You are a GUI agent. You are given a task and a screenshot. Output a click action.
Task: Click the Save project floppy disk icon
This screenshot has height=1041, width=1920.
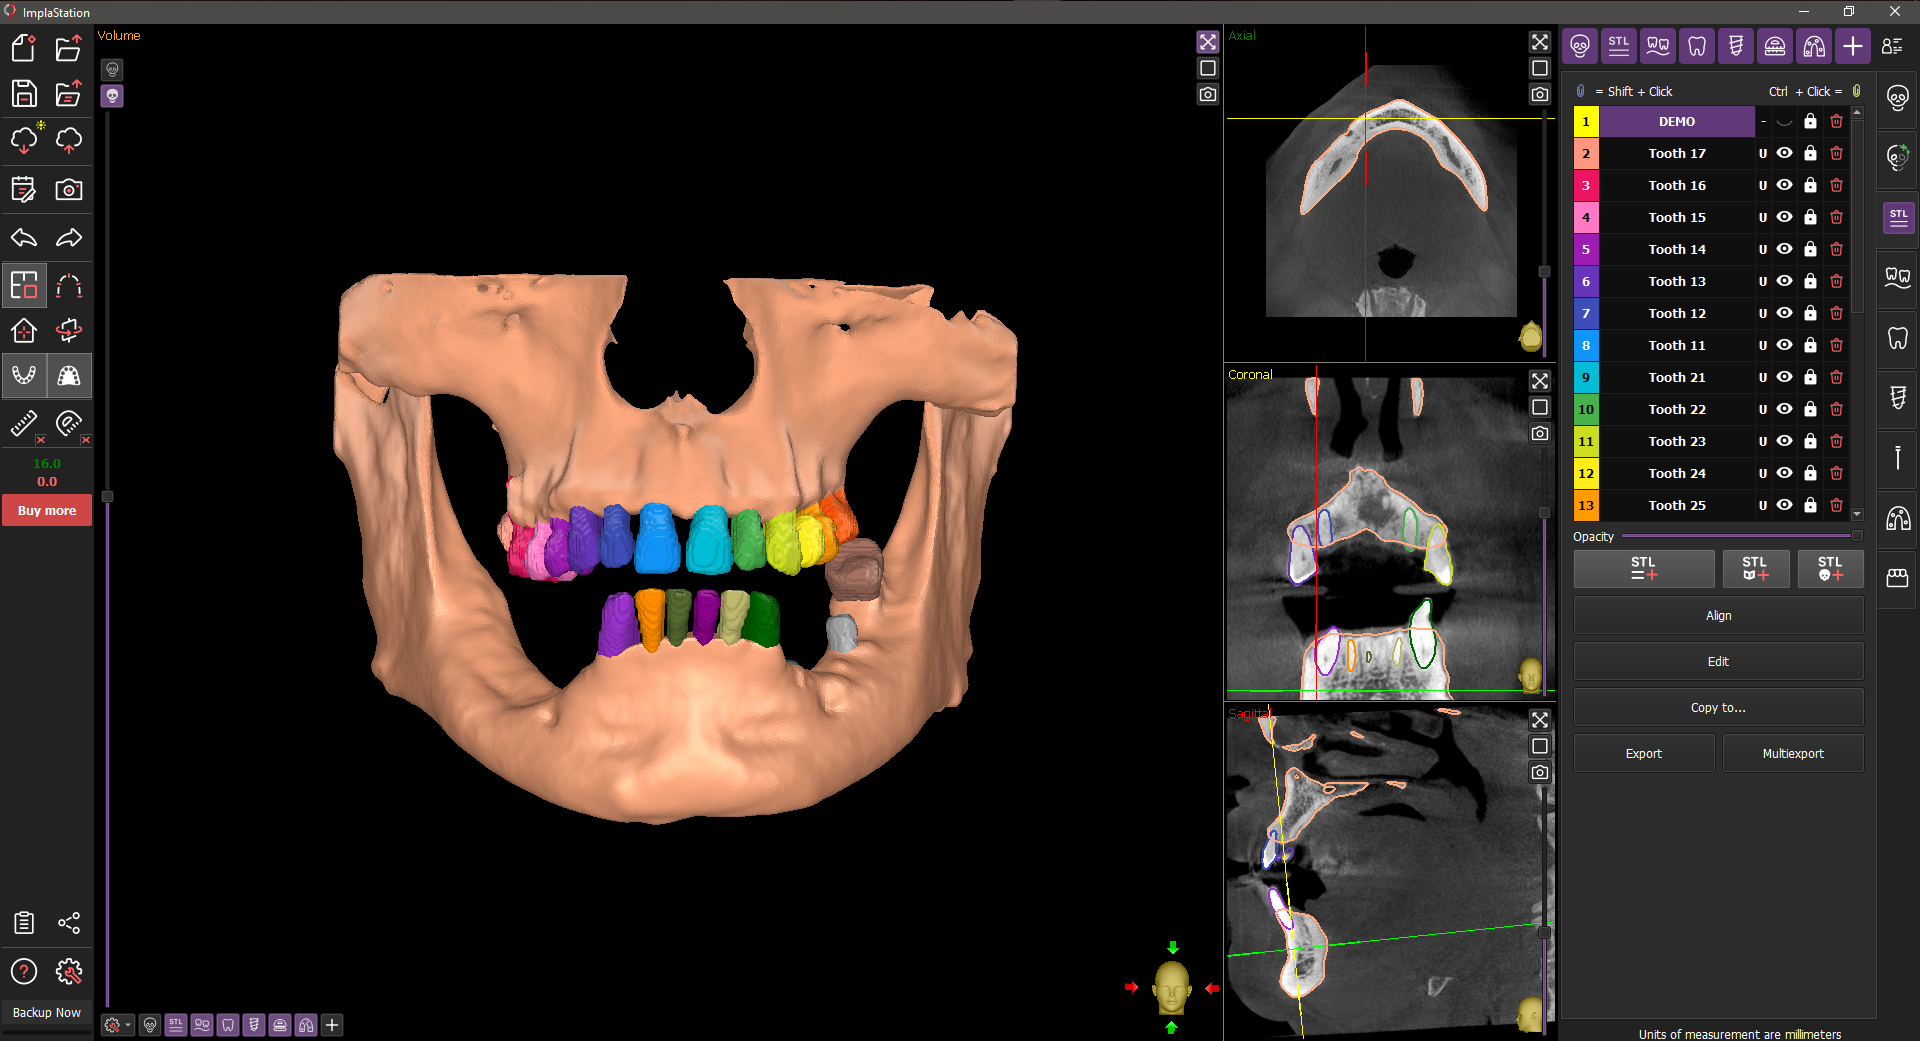(x=24, y=94)
